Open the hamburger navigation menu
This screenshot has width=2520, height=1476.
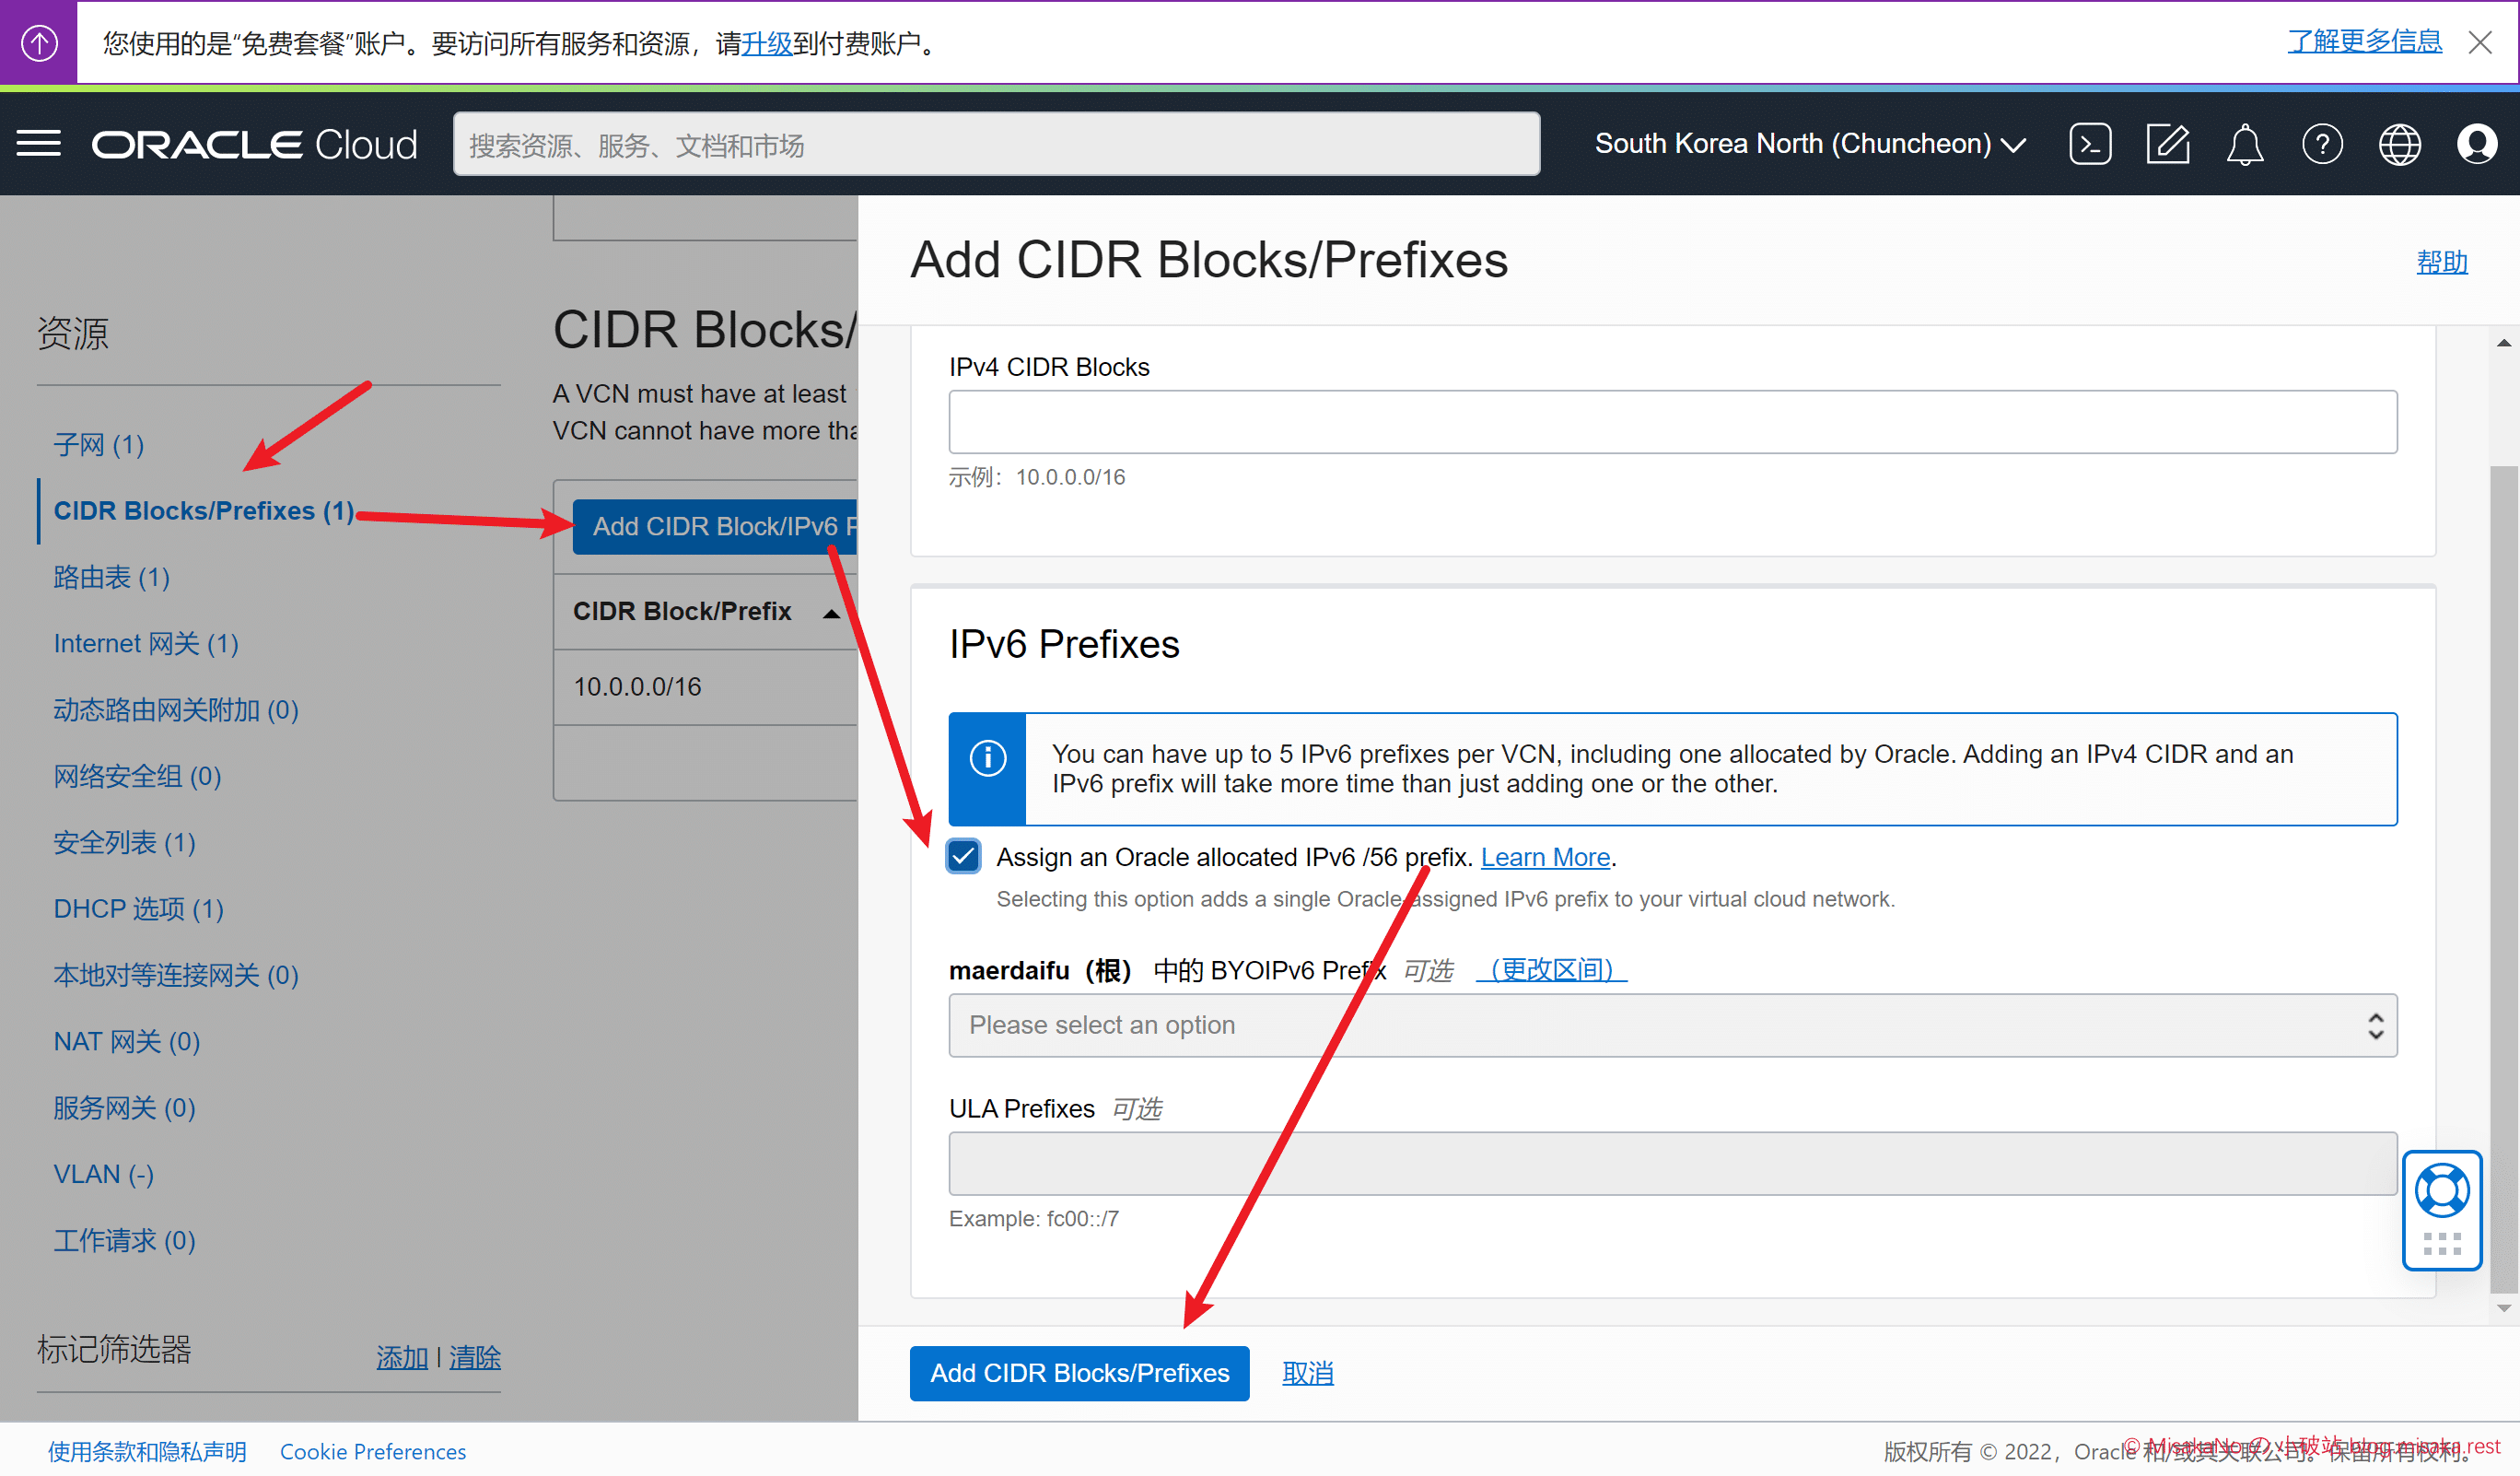click(38, 144)
